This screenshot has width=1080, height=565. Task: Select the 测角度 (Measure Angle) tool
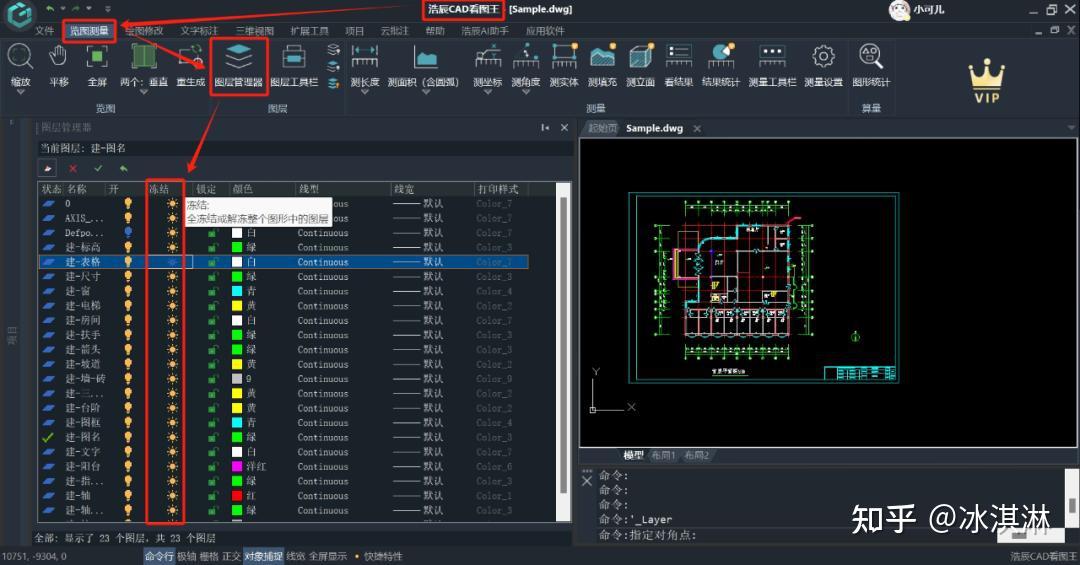pyautogui.click(x=526, y=56)
